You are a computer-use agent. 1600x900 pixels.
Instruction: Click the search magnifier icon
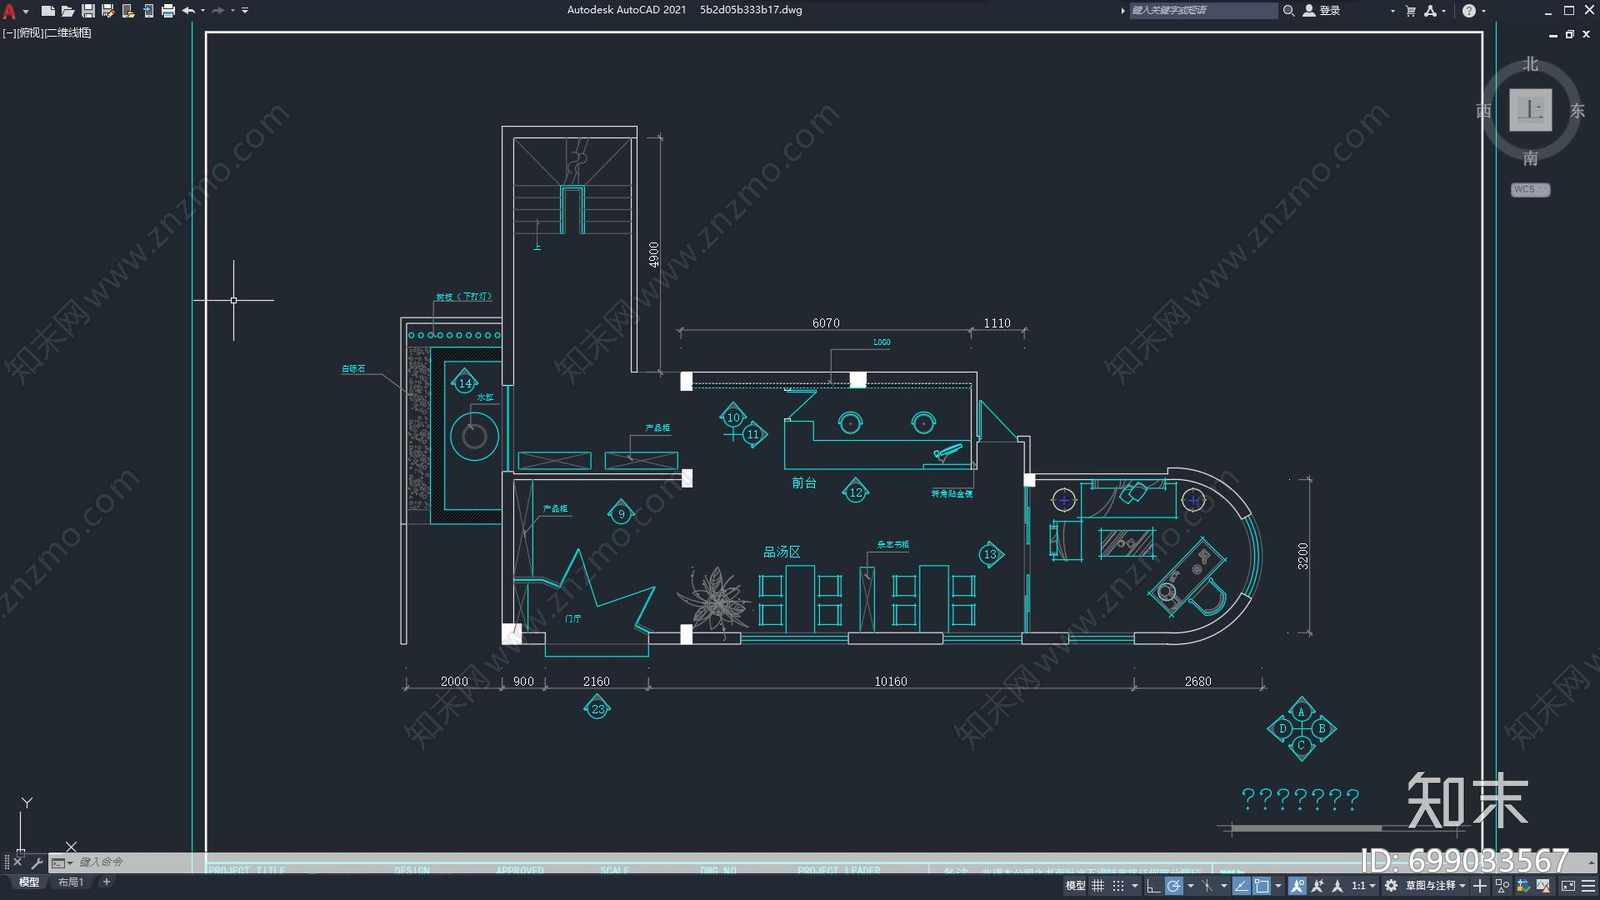coord(1289,10)
